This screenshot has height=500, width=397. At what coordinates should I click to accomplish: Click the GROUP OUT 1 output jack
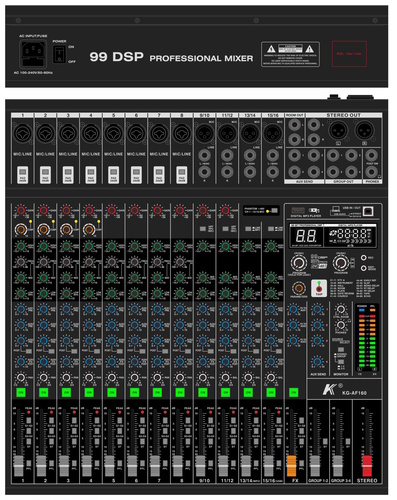(333, 156)
